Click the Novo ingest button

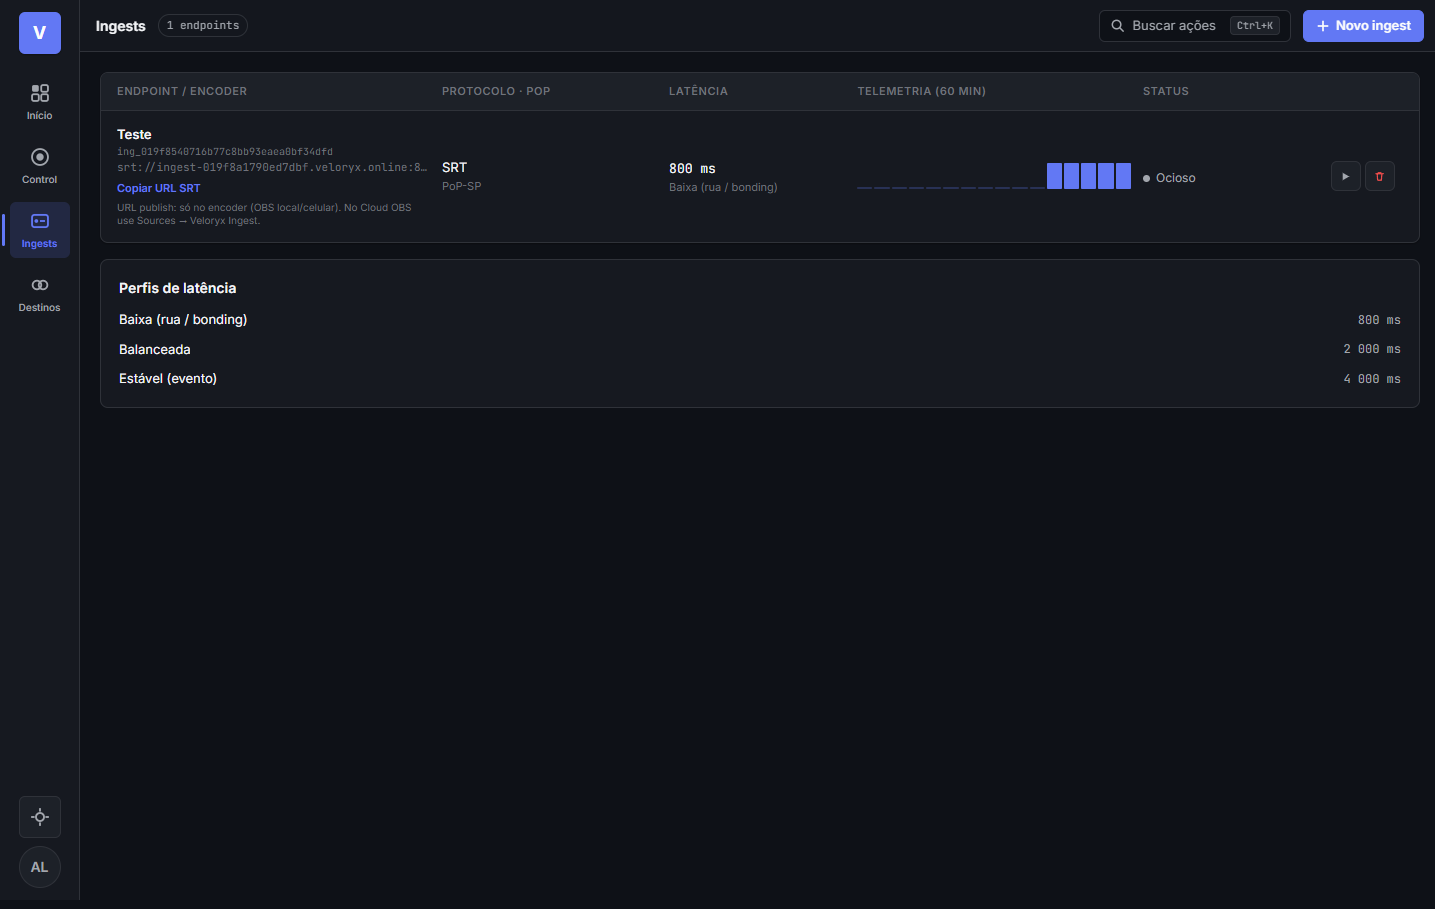click(1363, 26)
